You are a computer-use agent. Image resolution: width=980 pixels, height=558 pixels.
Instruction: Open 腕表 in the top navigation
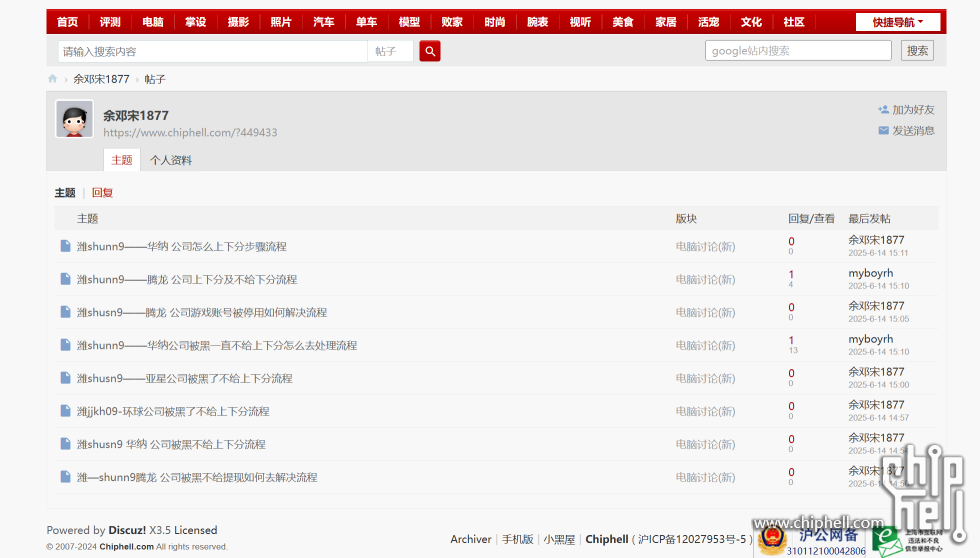[x=538, y=22]
